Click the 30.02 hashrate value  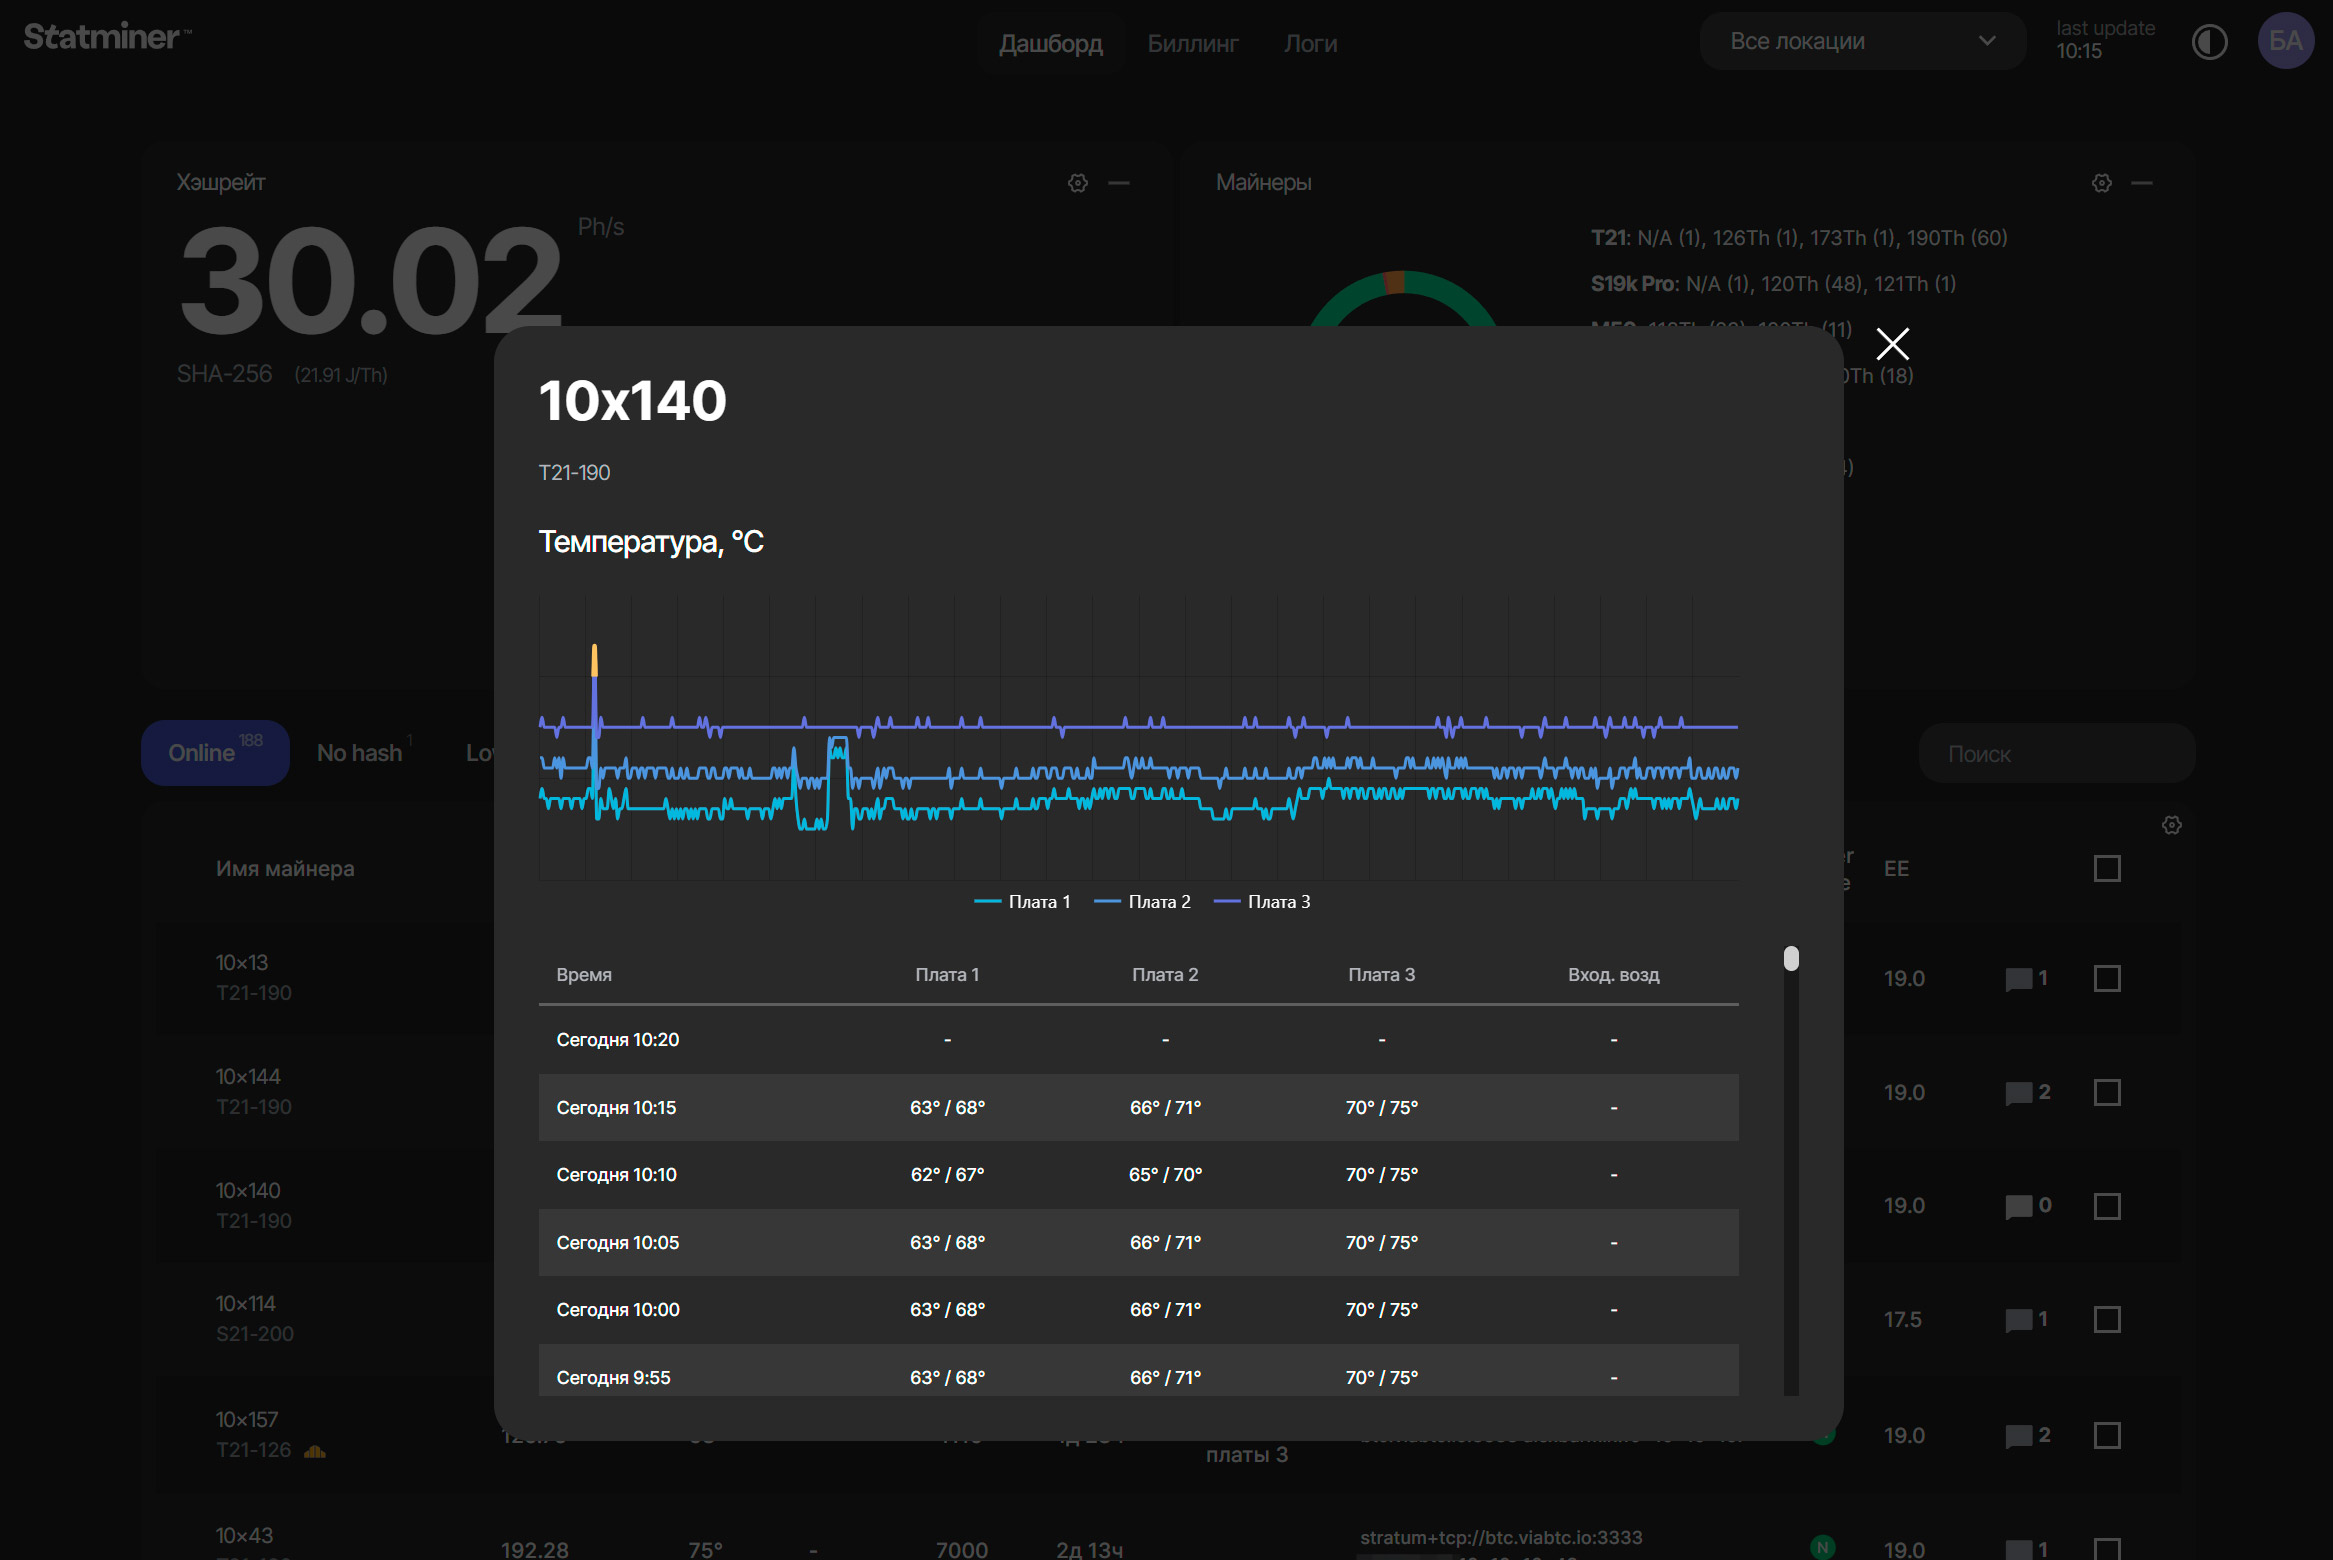tap(370, 280)
